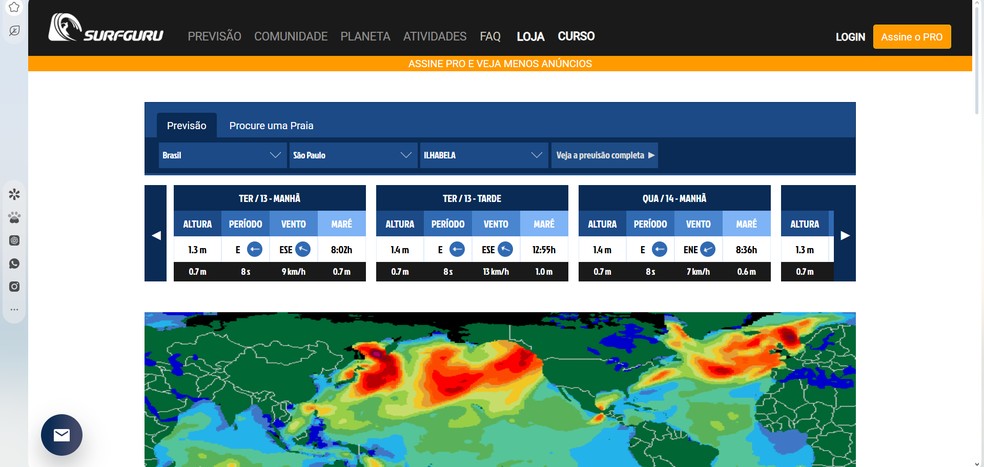Viewport: 984px width, 467px height.
Task: Go to the FAQ page
Action: coord(490,36)
